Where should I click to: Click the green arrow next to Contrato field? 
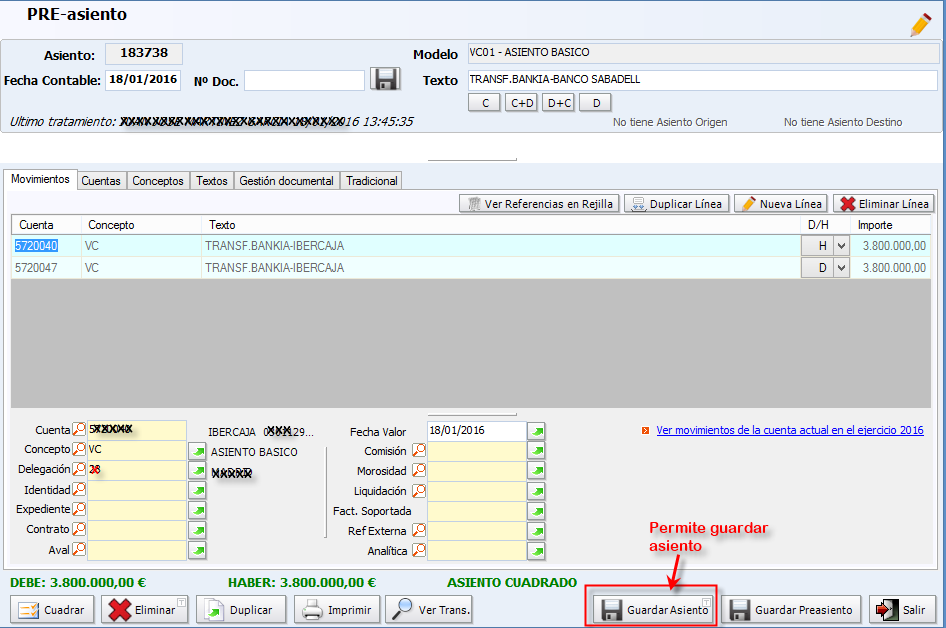(197, 531)
